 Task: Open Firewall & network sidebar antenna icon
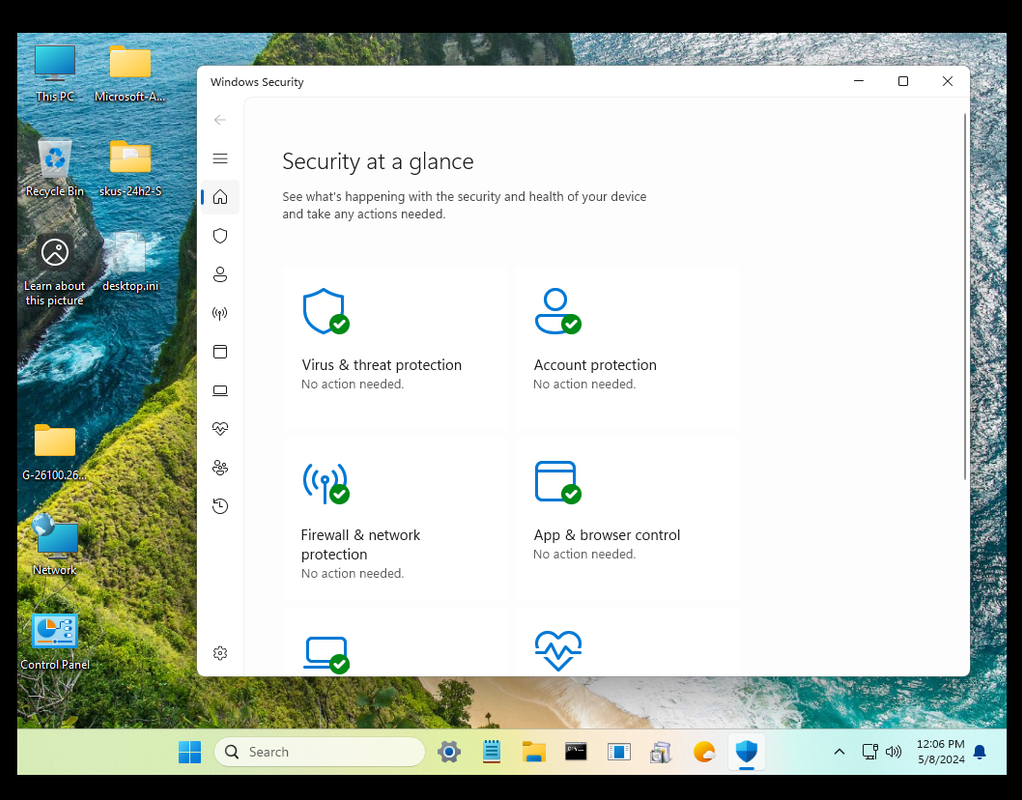click(x=220, y=313)
